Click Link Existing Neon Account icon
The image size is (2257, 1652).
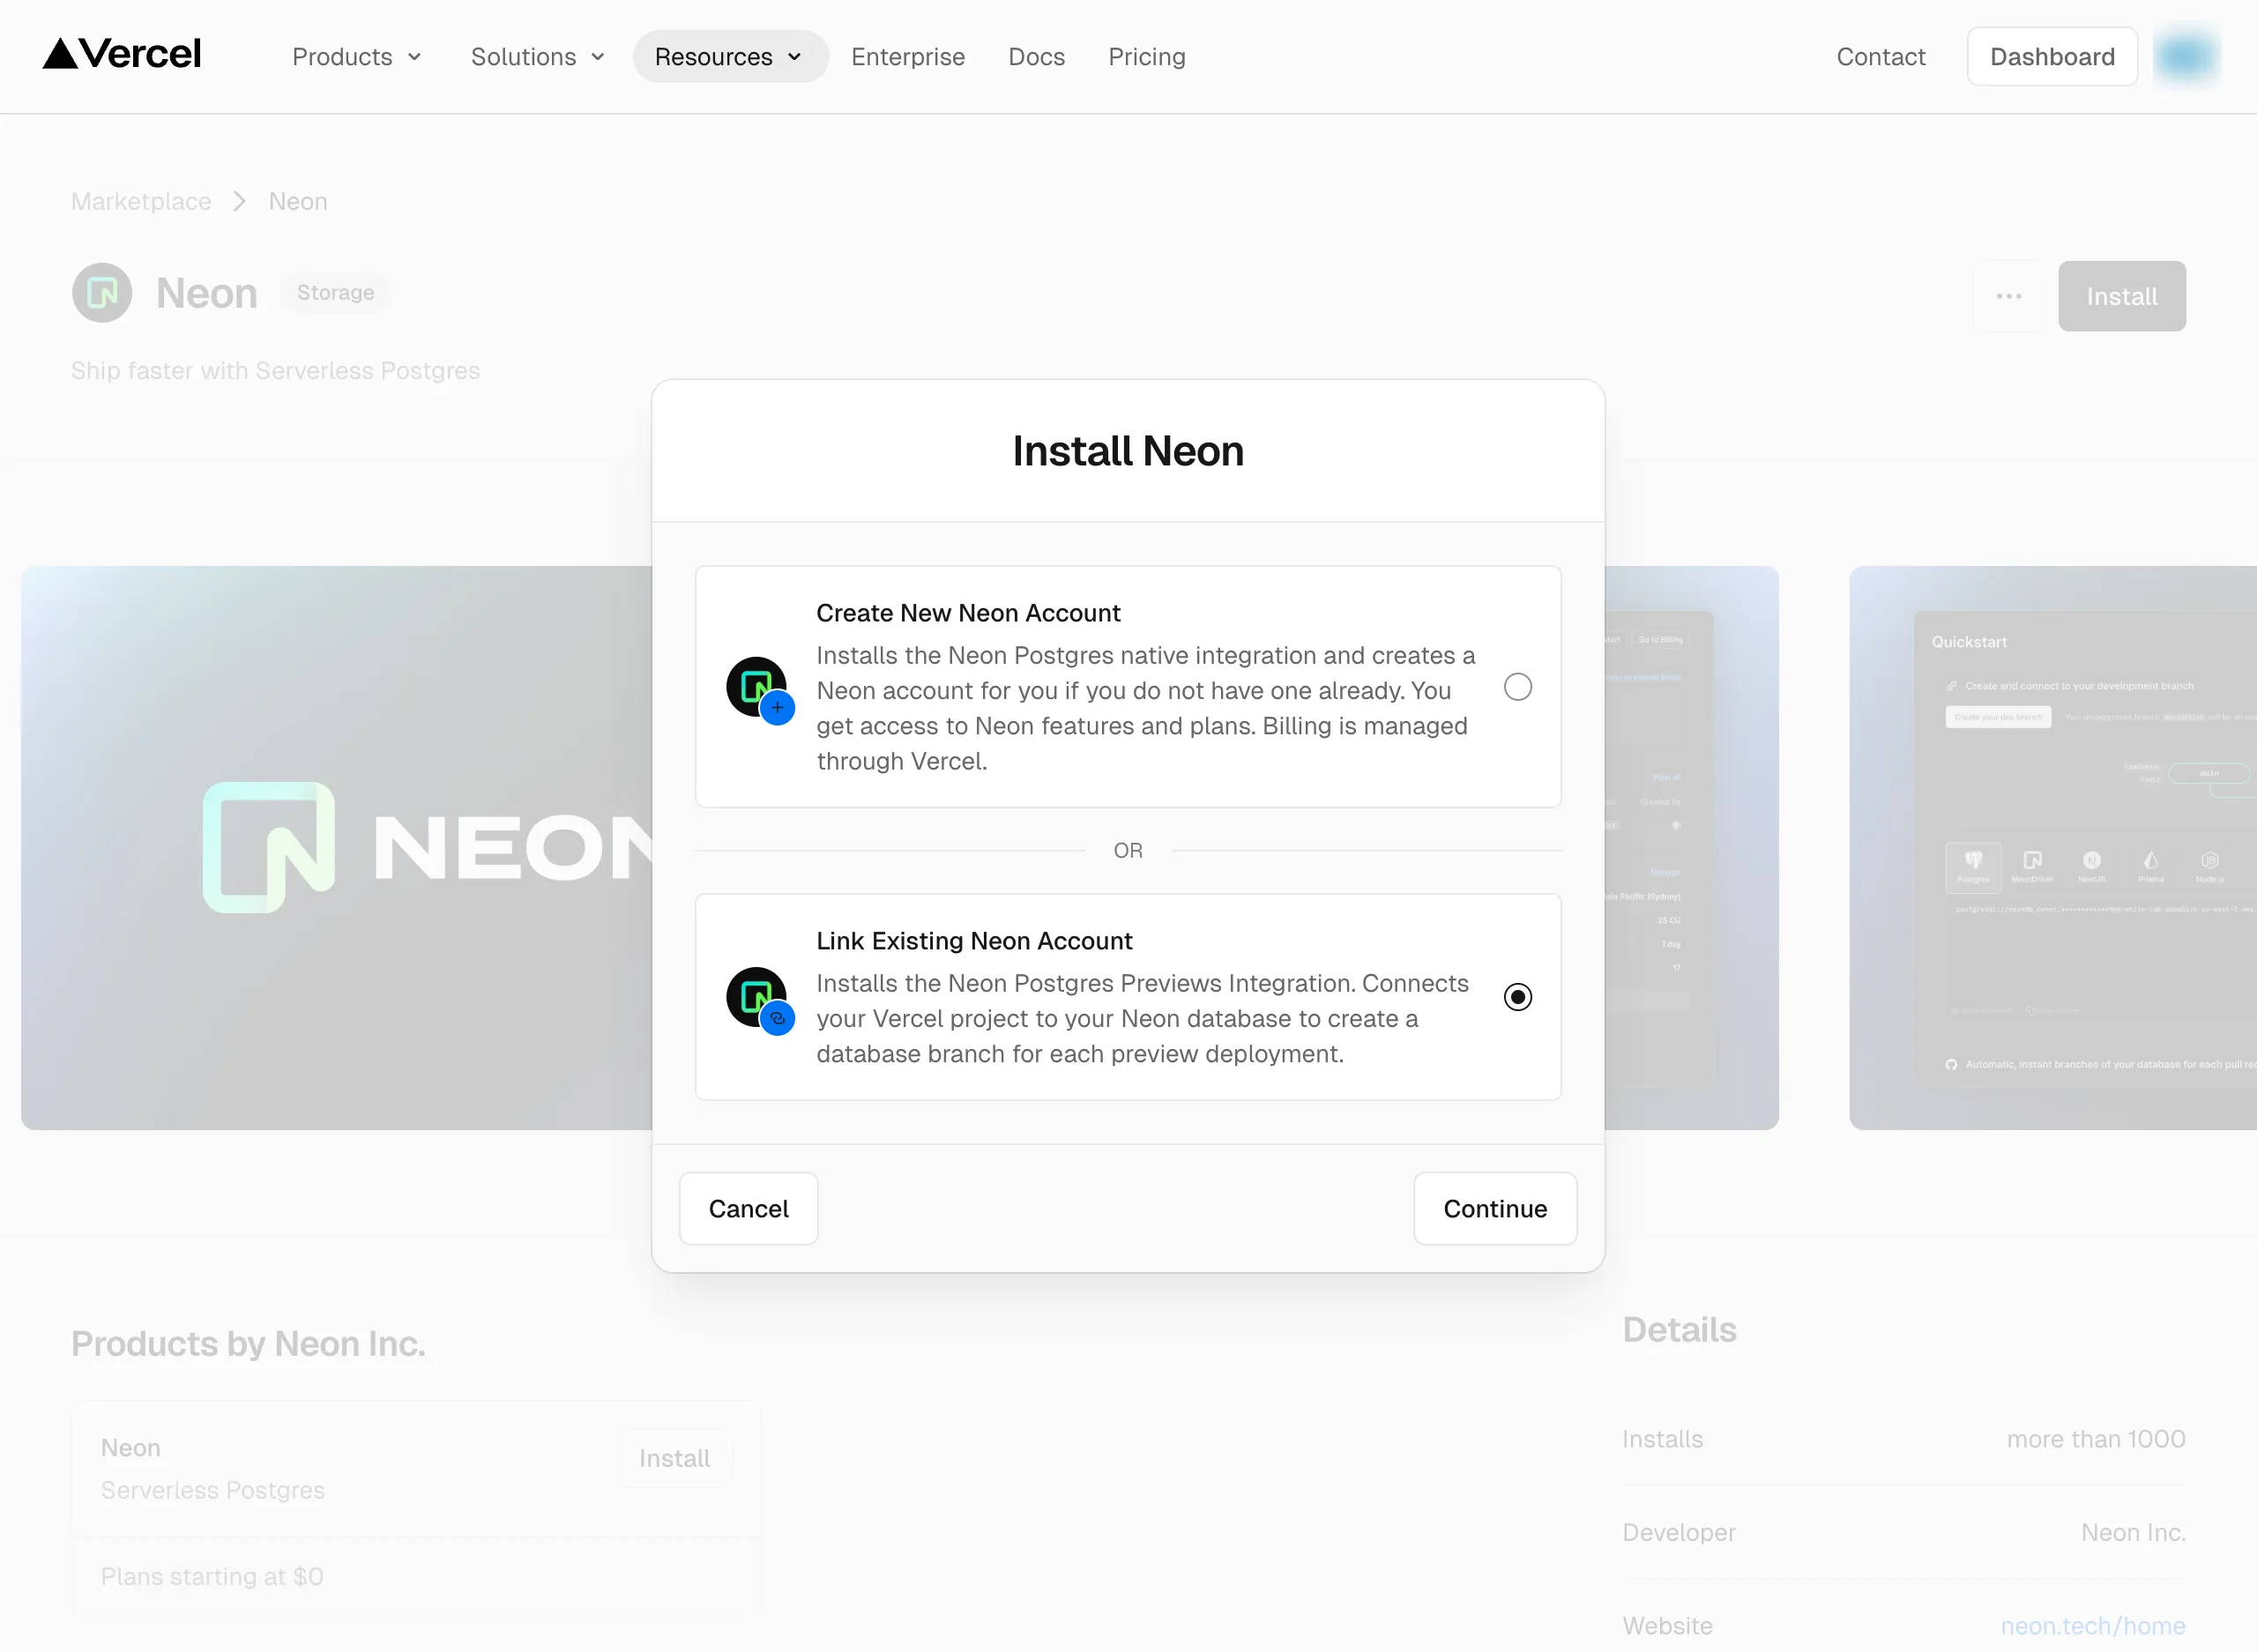(760, 1000)
